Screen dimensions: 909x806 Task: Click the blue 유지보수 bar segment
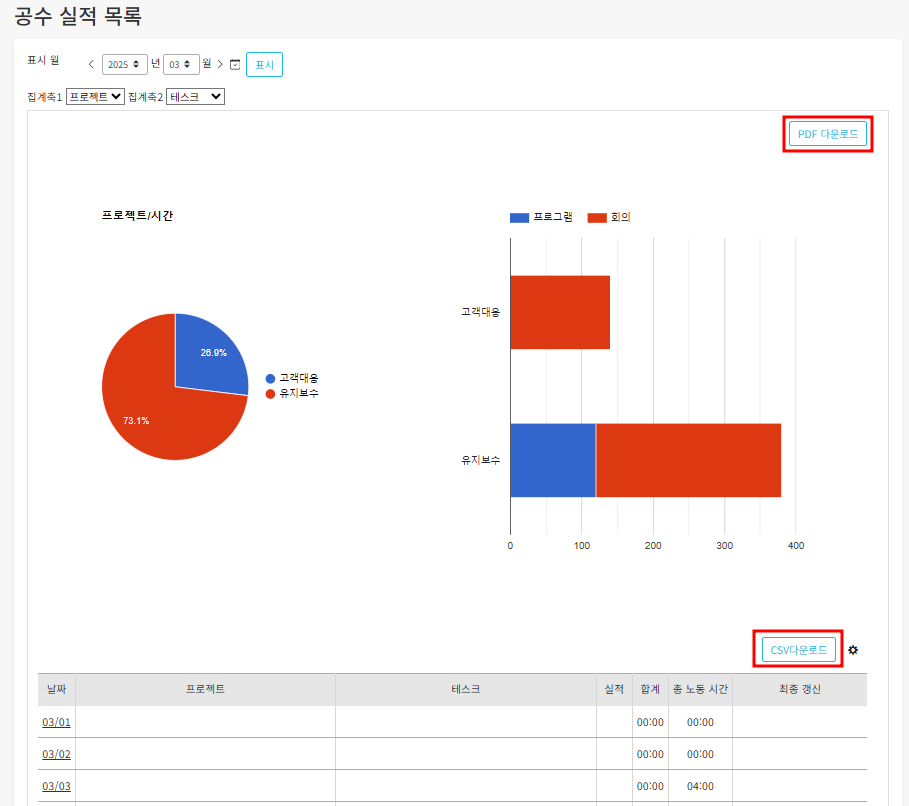[552, 460]
